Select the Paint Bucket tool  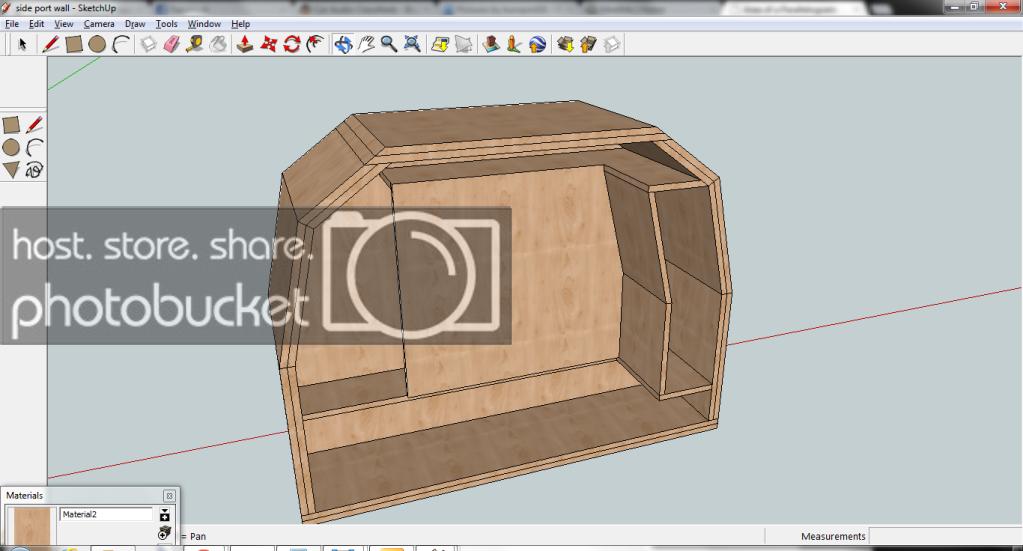[218, 44]
